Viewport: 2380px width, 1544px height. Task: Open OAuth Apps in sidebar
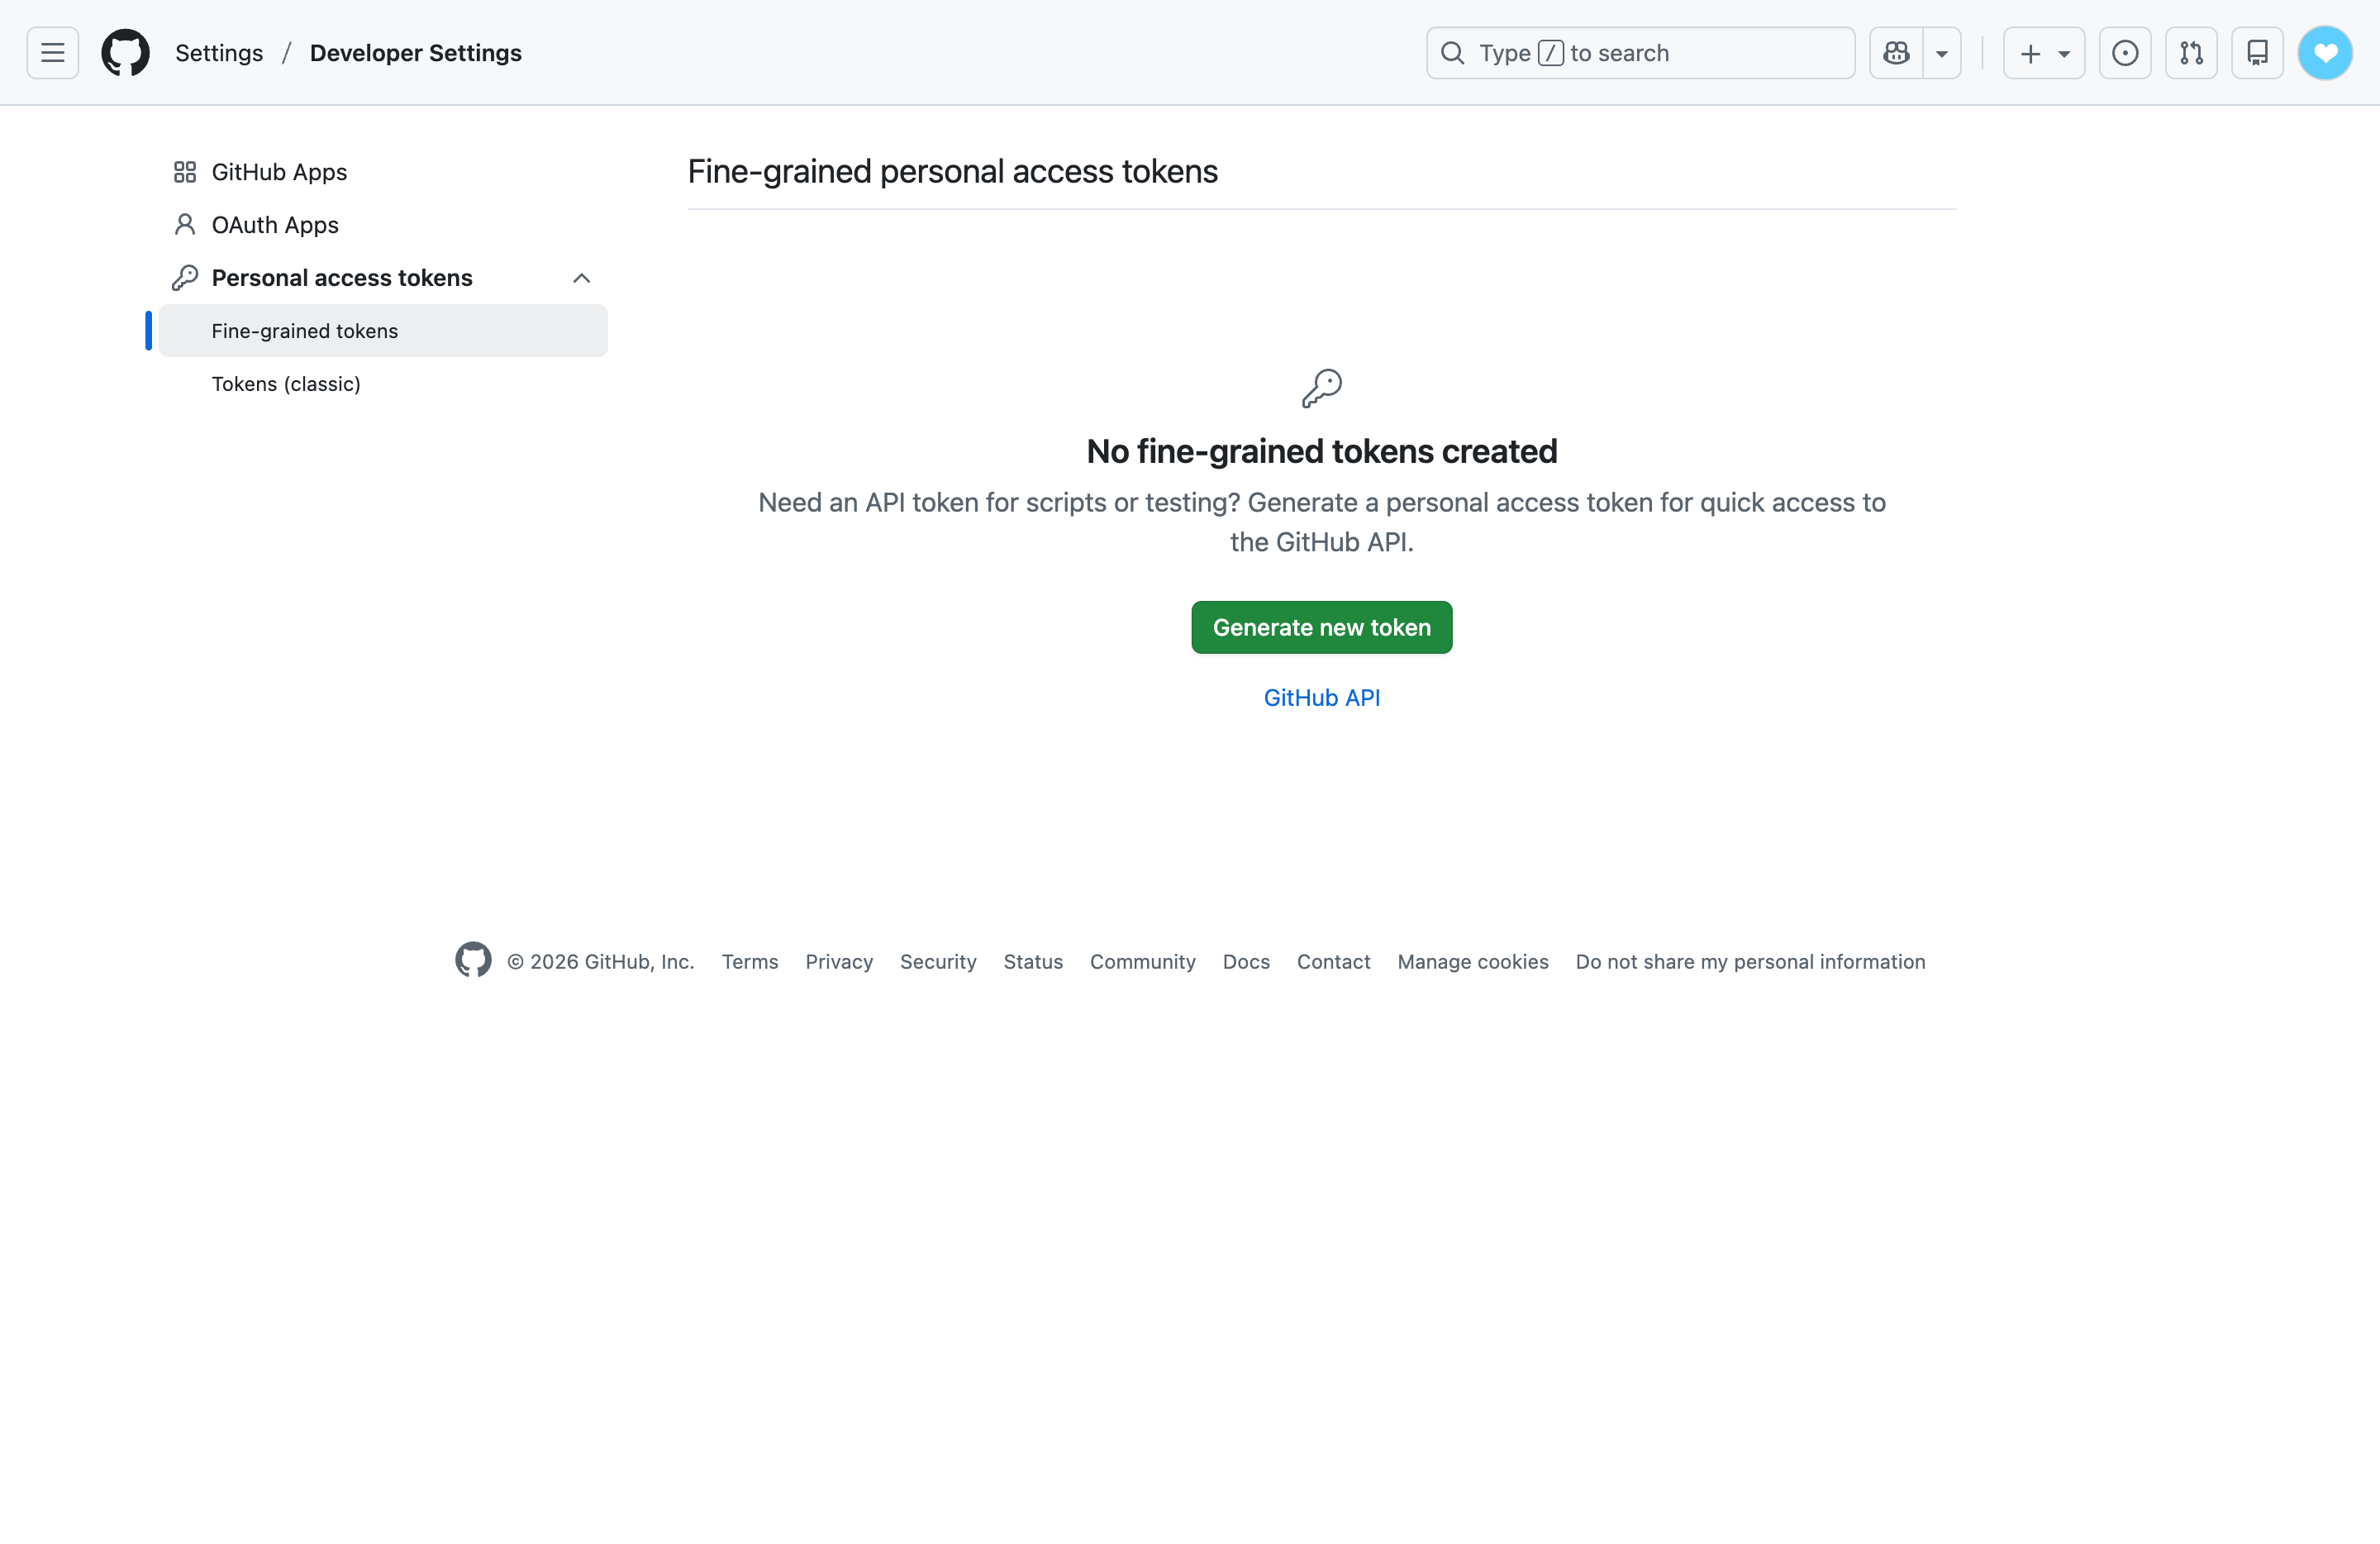click(x=275, y=225)
